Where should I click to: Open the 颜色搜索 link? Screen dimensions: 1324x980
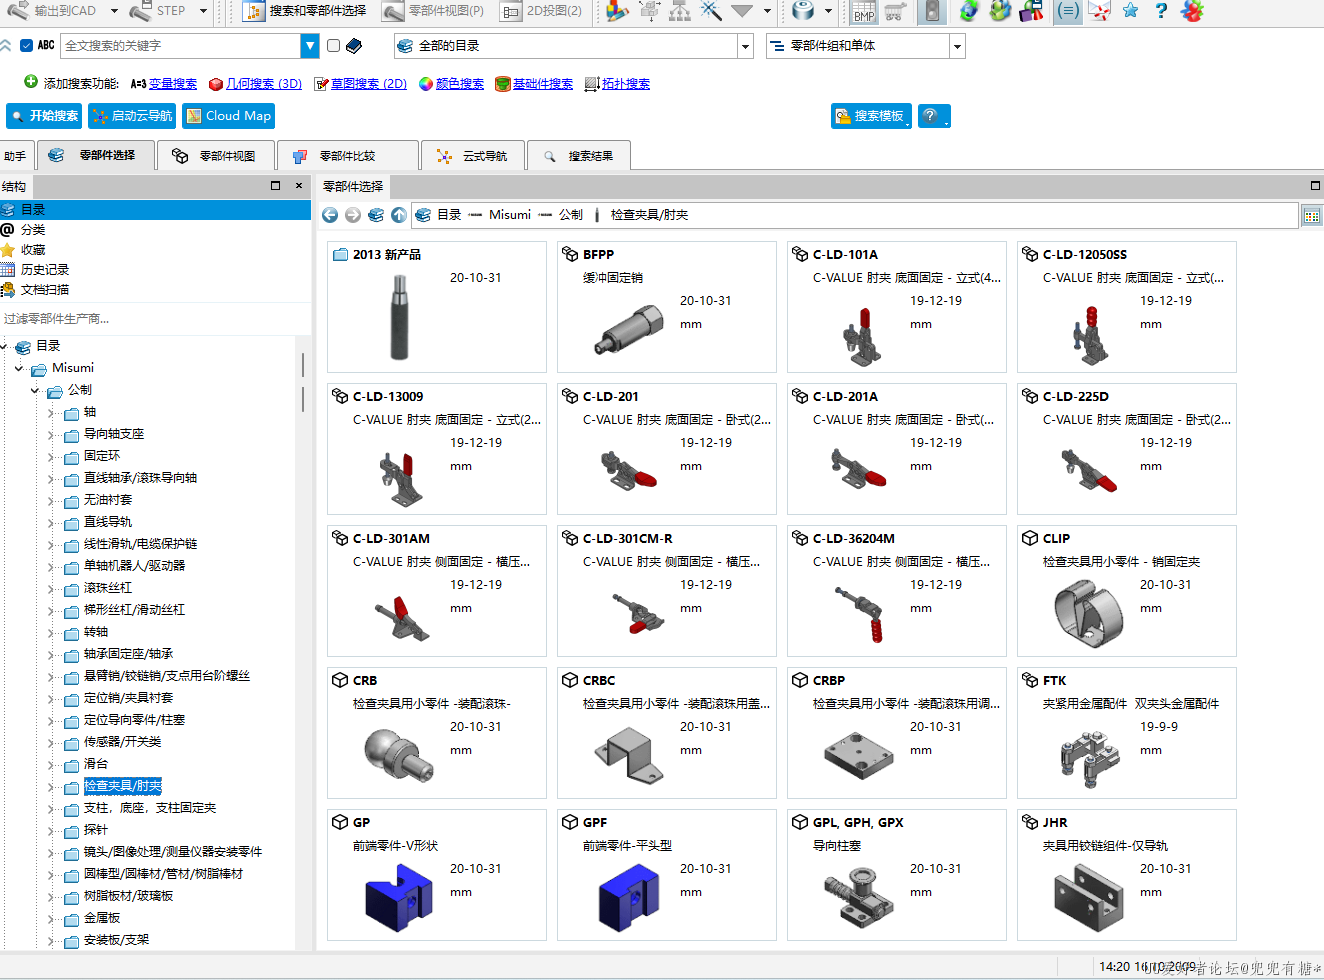coord(460,84)
